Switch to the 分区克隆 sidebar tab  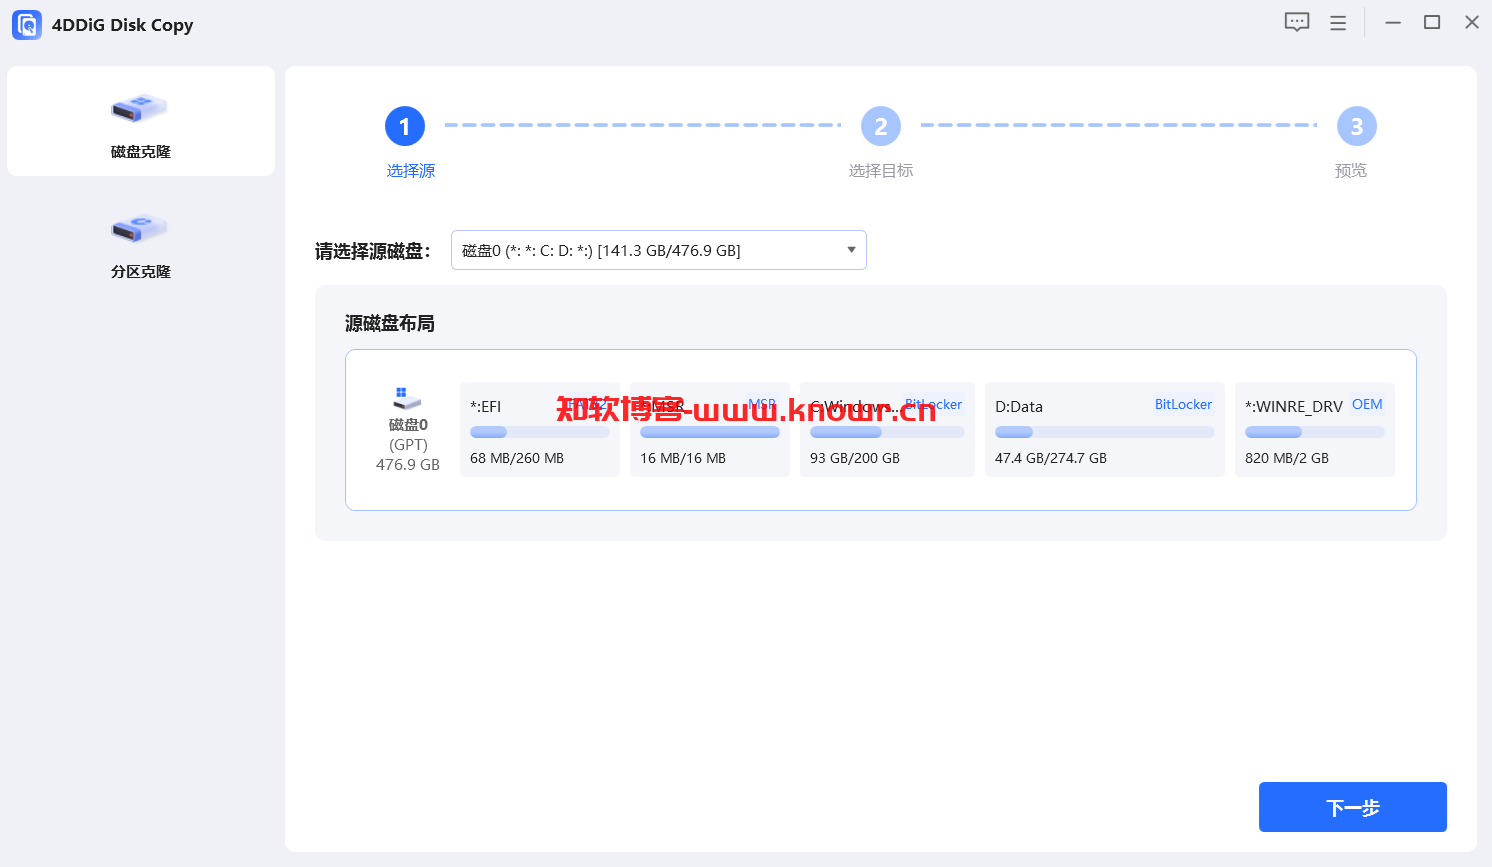point(141,241)
